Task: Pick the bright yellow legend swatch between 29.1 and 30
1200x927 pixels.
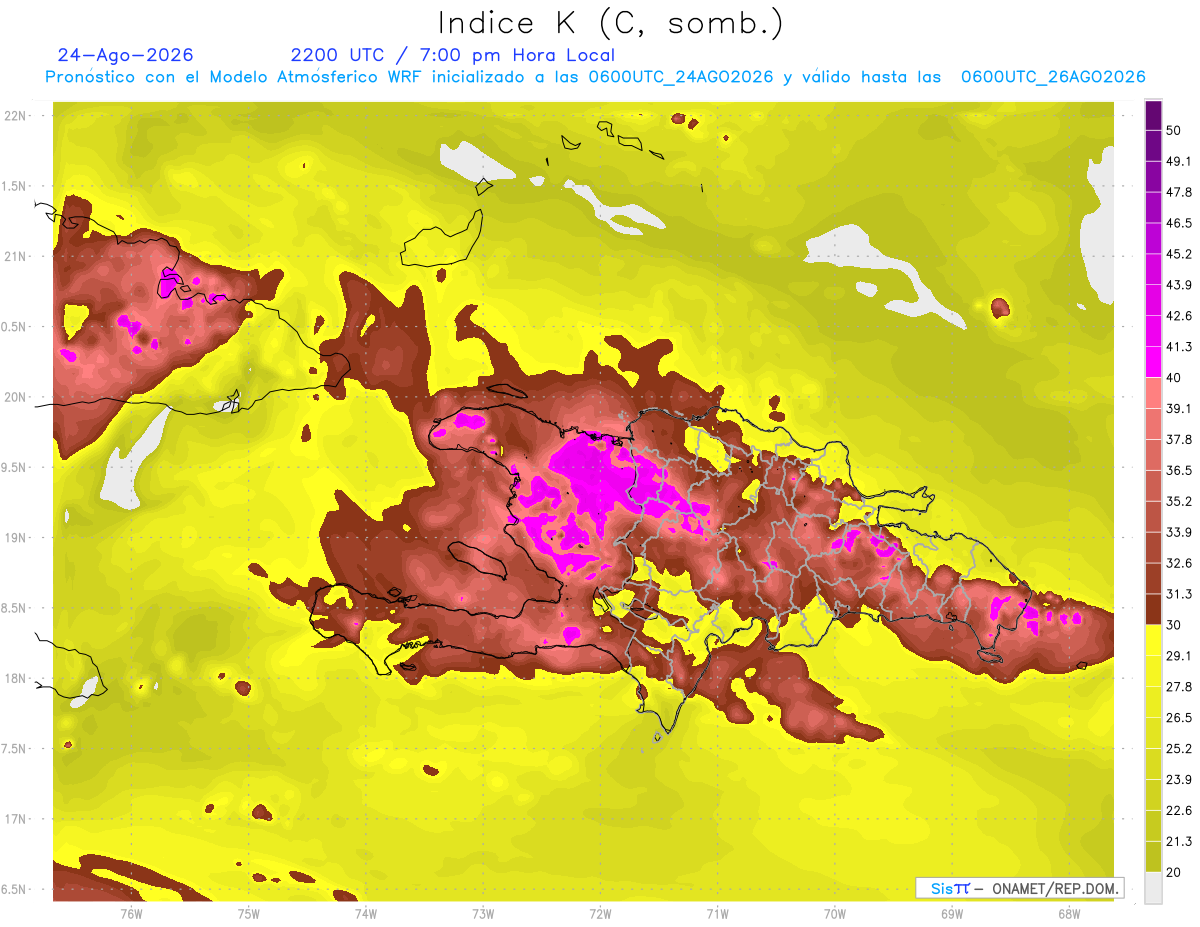Action: [1153, 640]
